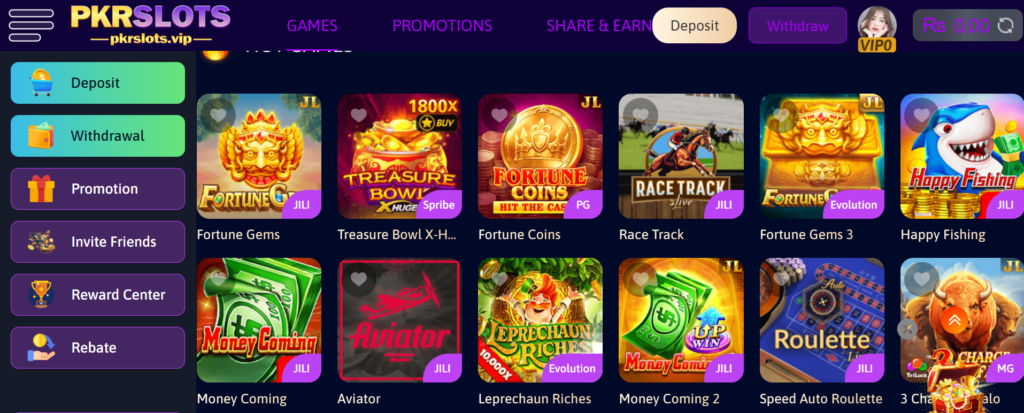Refresh the Rs balance with reload icon
This screenshot has width=1024, height=413.
1005,26
